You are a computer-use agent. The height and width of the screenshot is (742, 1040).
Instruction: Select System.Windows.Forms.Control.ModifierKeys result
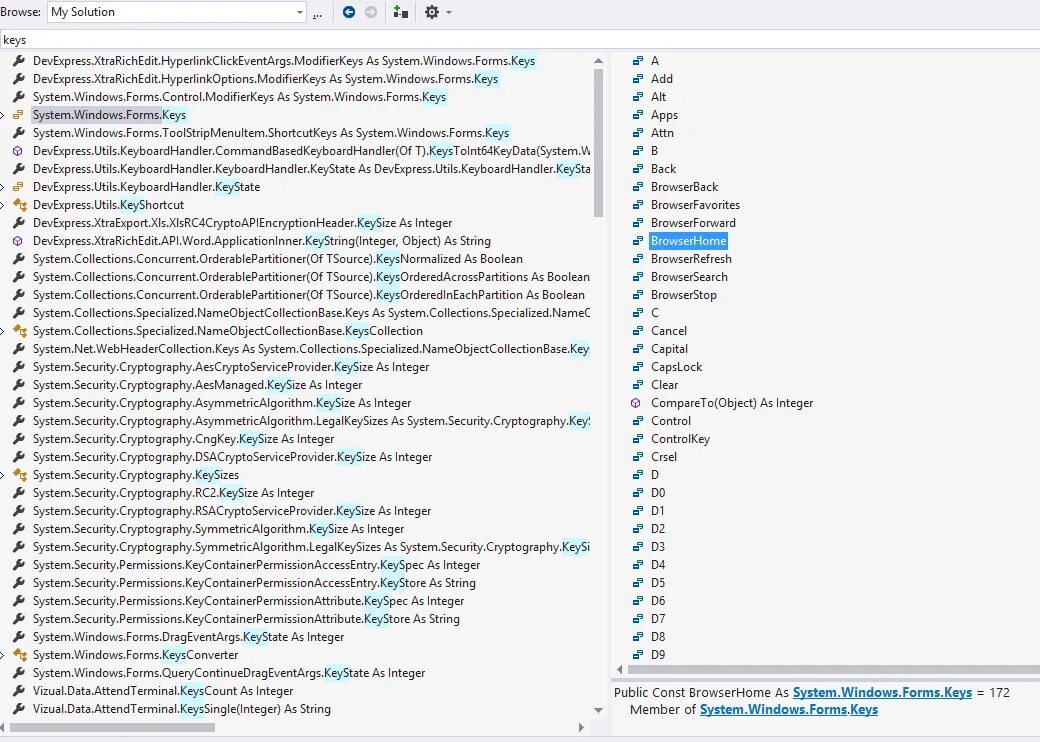point(239,97)
